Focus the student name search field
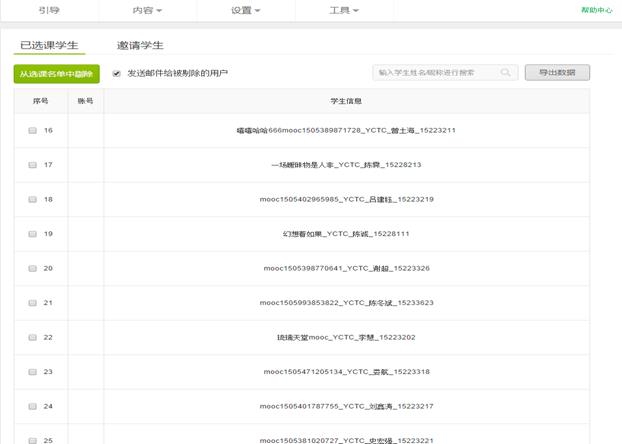The width and height of the screenshot is (622, 444). click(x=436, y=73)
